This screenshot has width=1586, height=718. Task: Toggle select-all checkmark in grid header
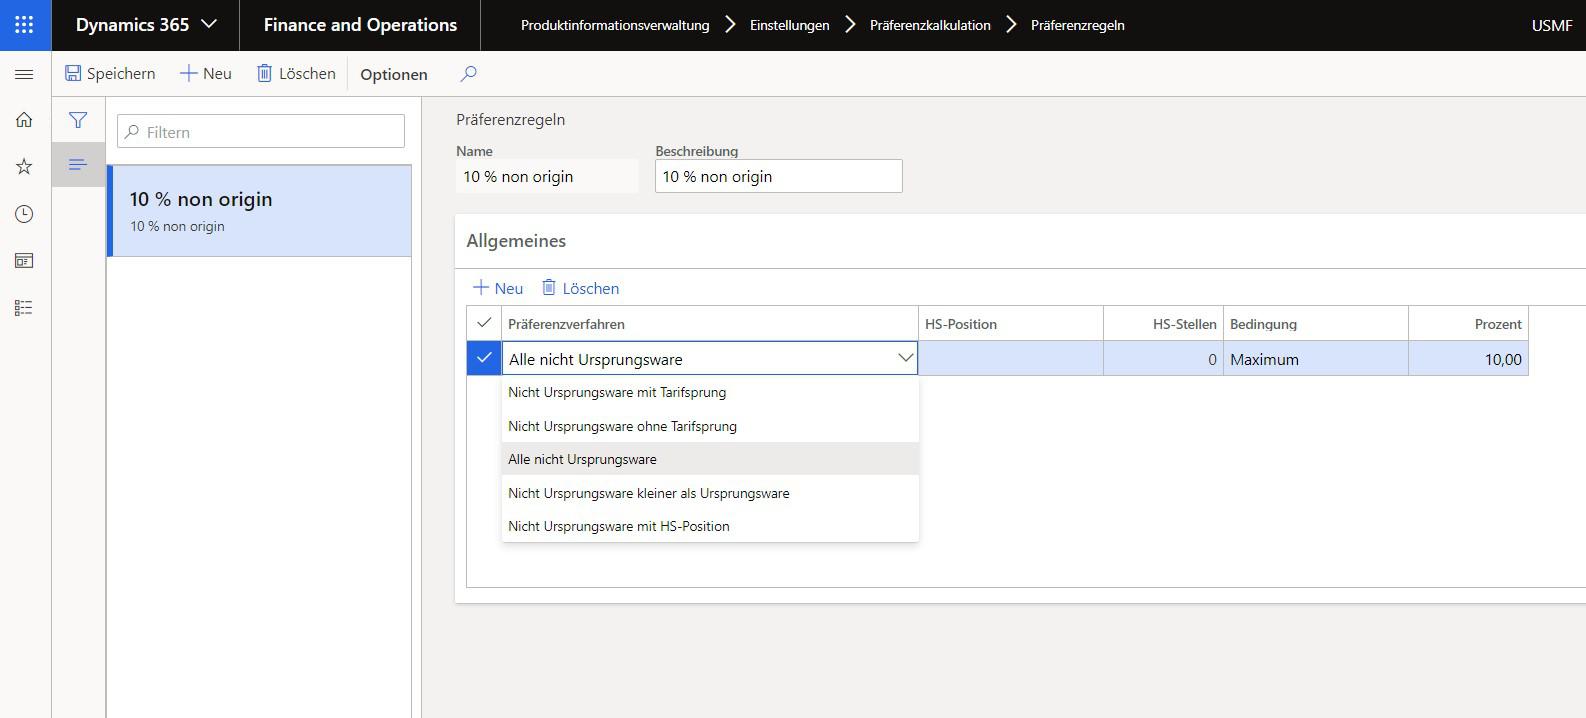pyautogui.click(x=484, y=323)
